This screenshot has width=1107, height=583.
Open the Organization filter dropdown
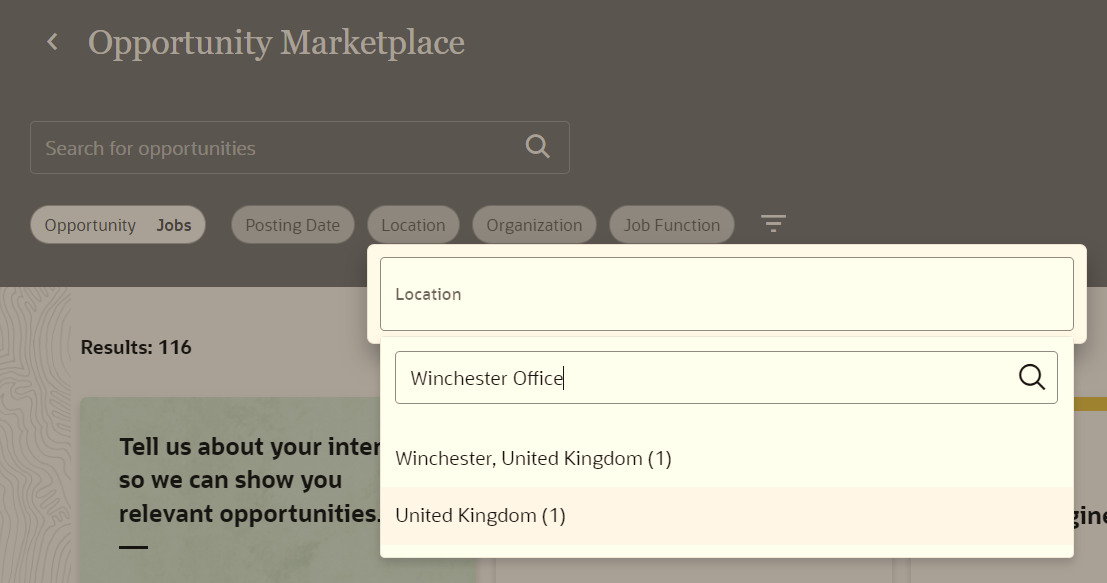tap(534, 225)
